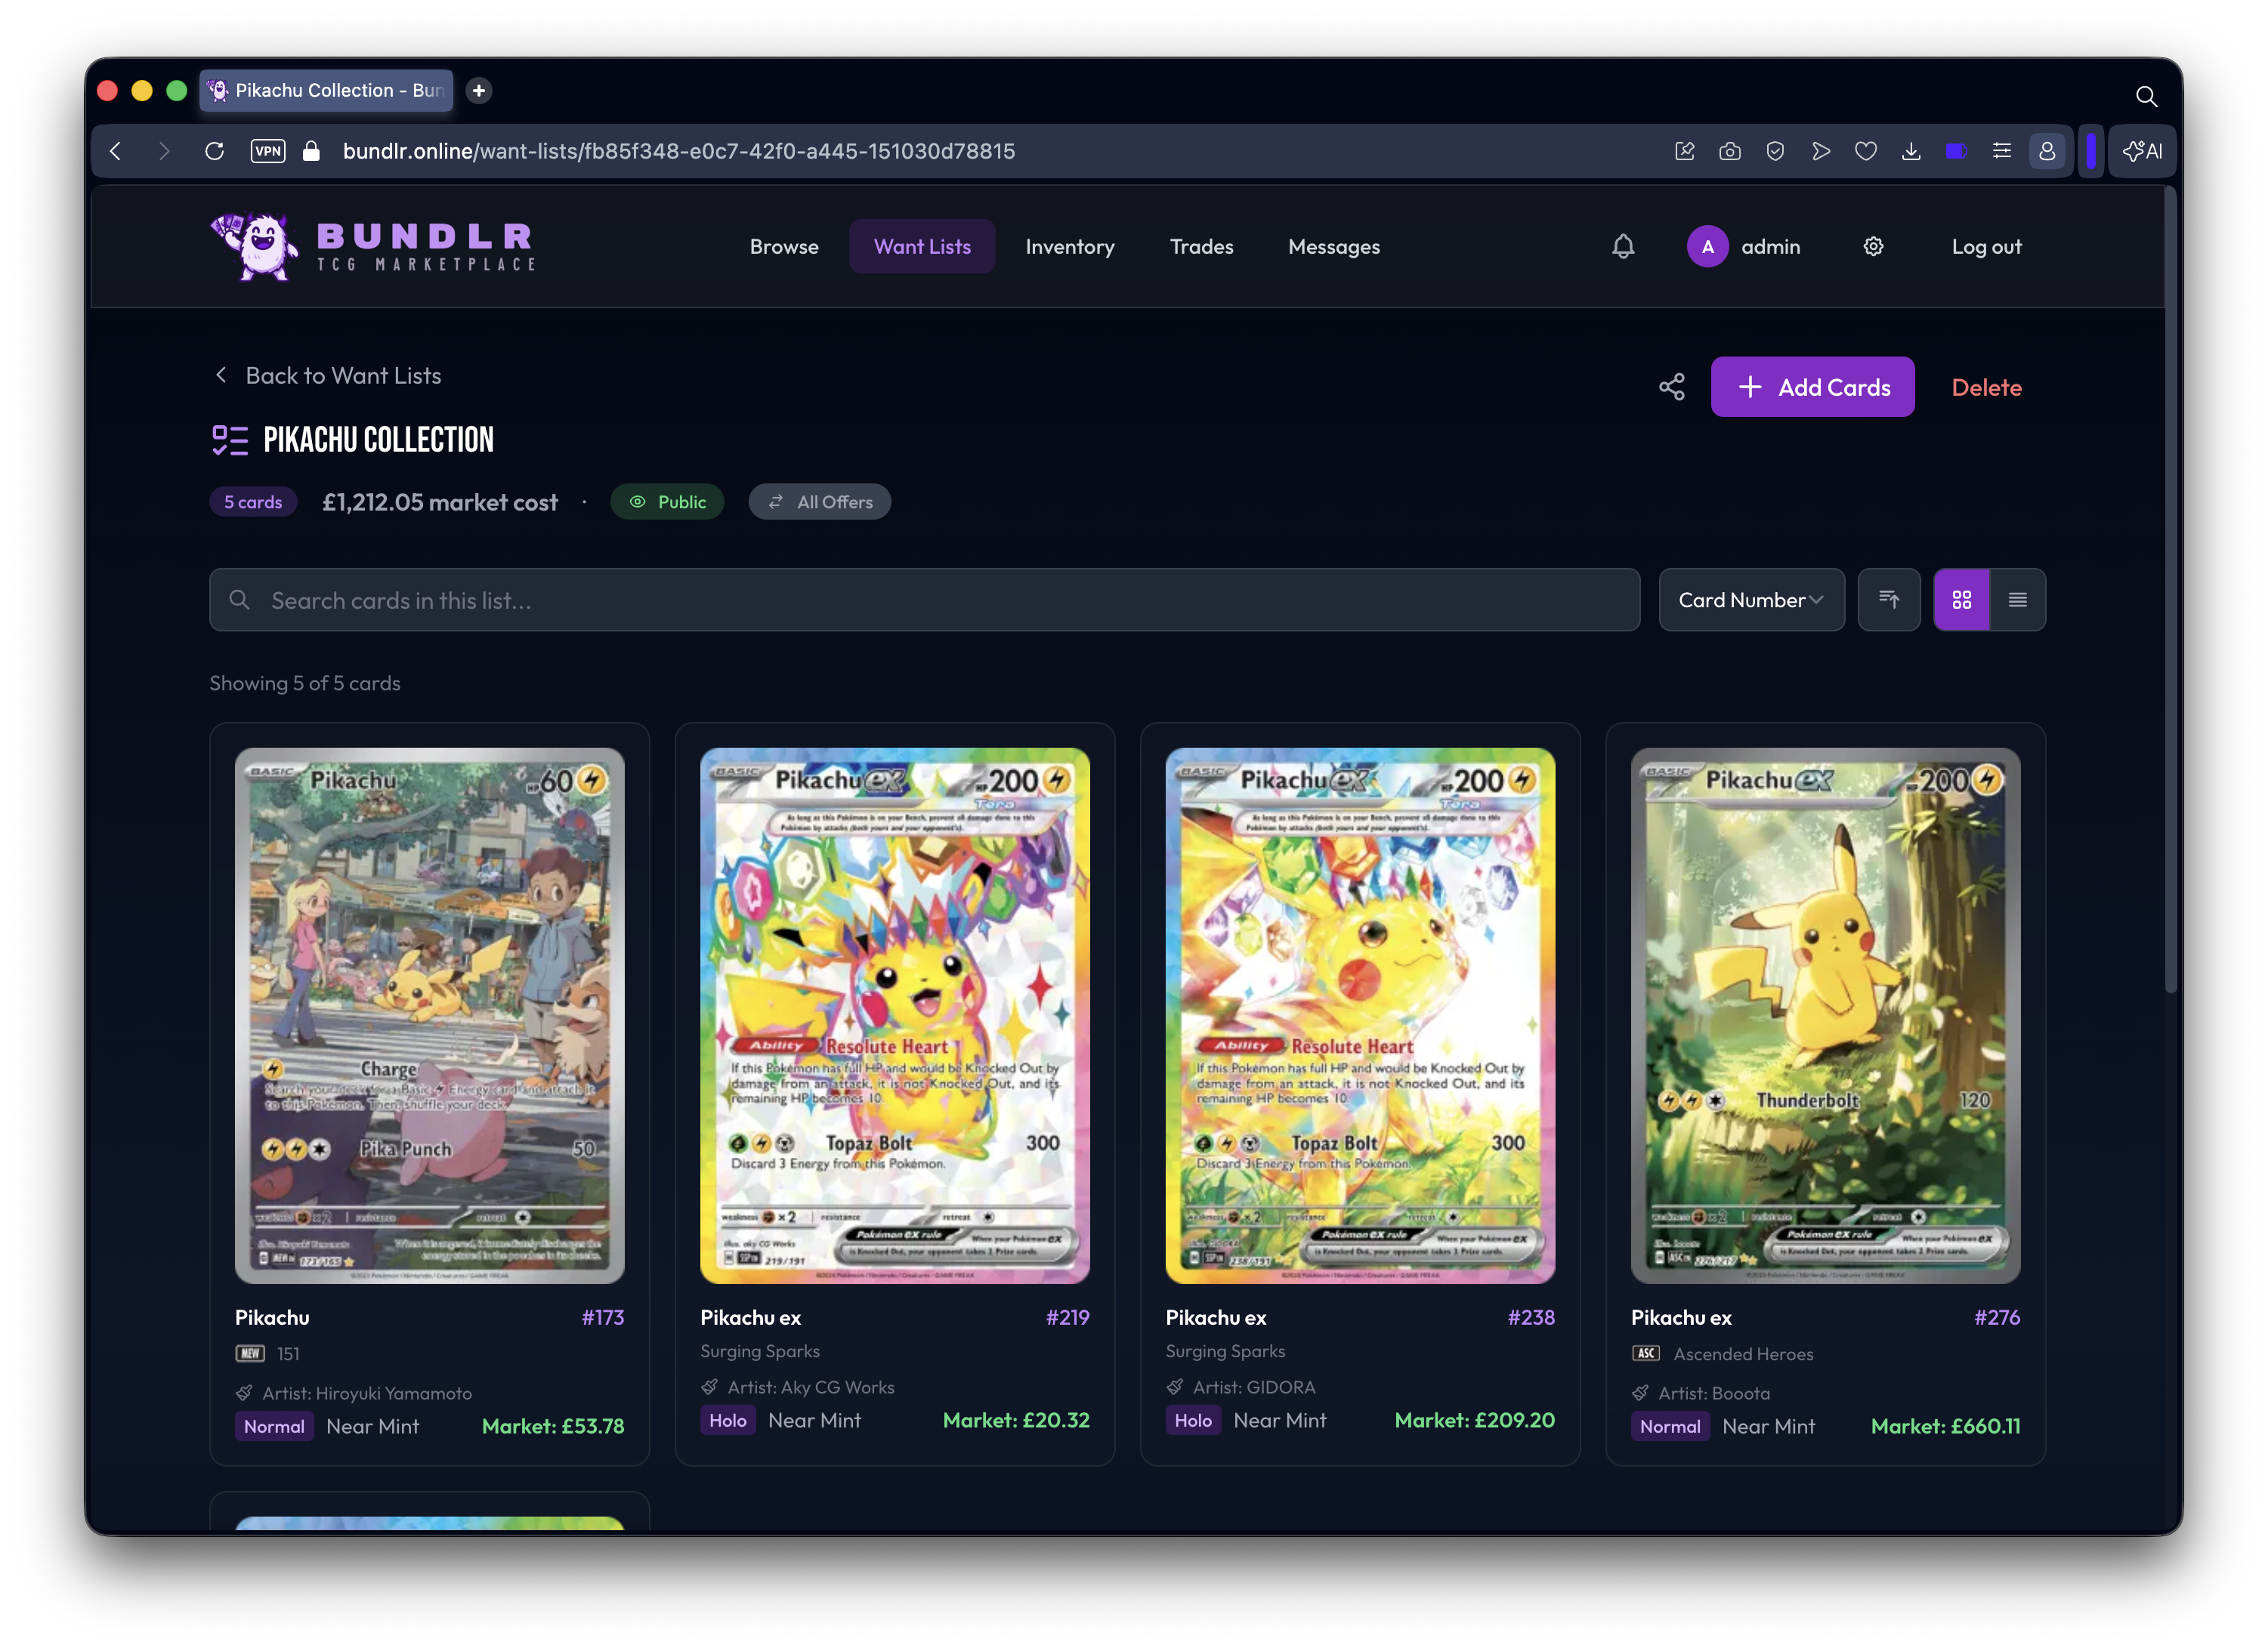This screenshot has width=2268, height=1648.
Task: Open notifications bell
Action: coord(1623,247)
